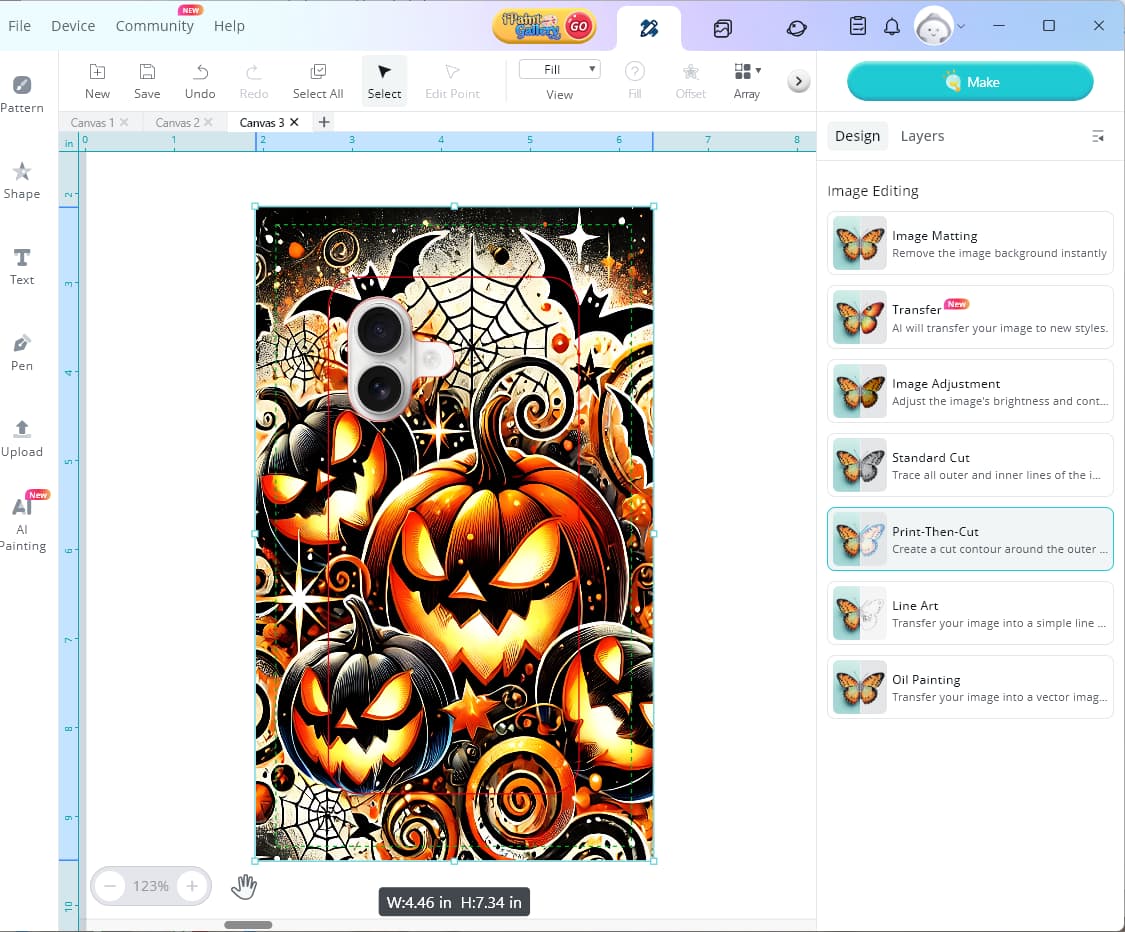Launch the AI Painting feature
The width and height of the screenshot is (1125, 932).
pos(22,522)
